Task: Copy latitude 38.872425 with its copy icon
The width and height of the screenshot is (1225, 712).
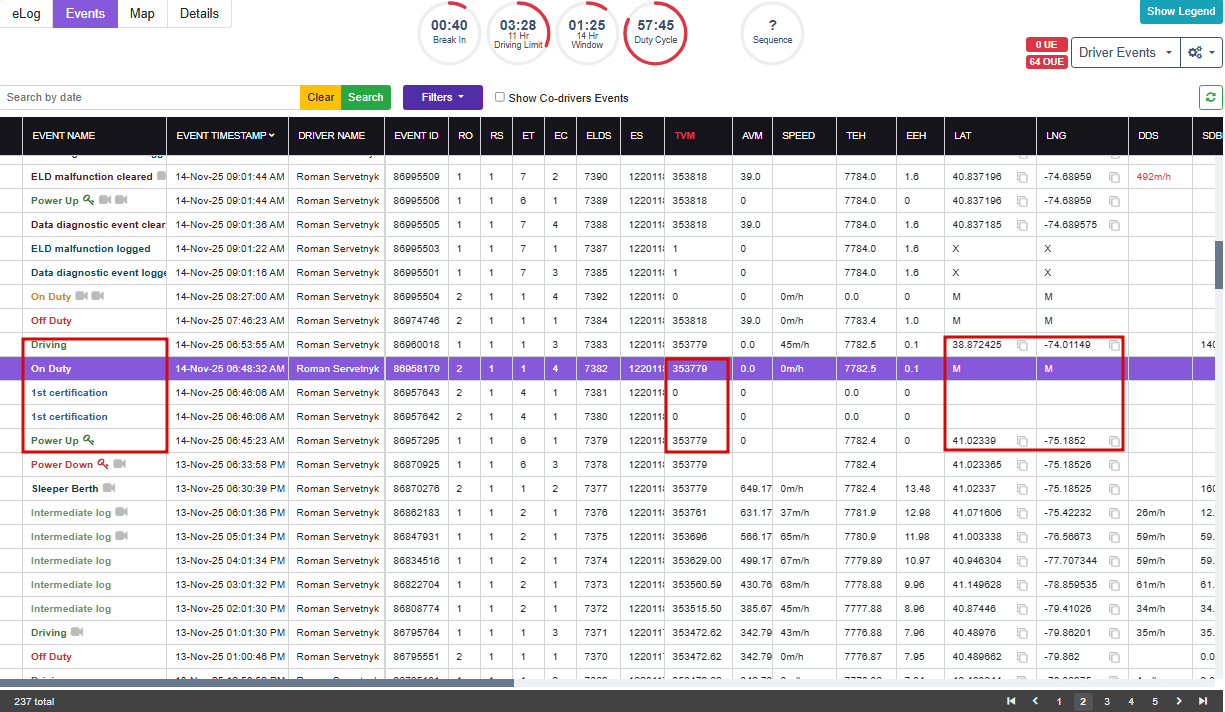Action: 1022,345
